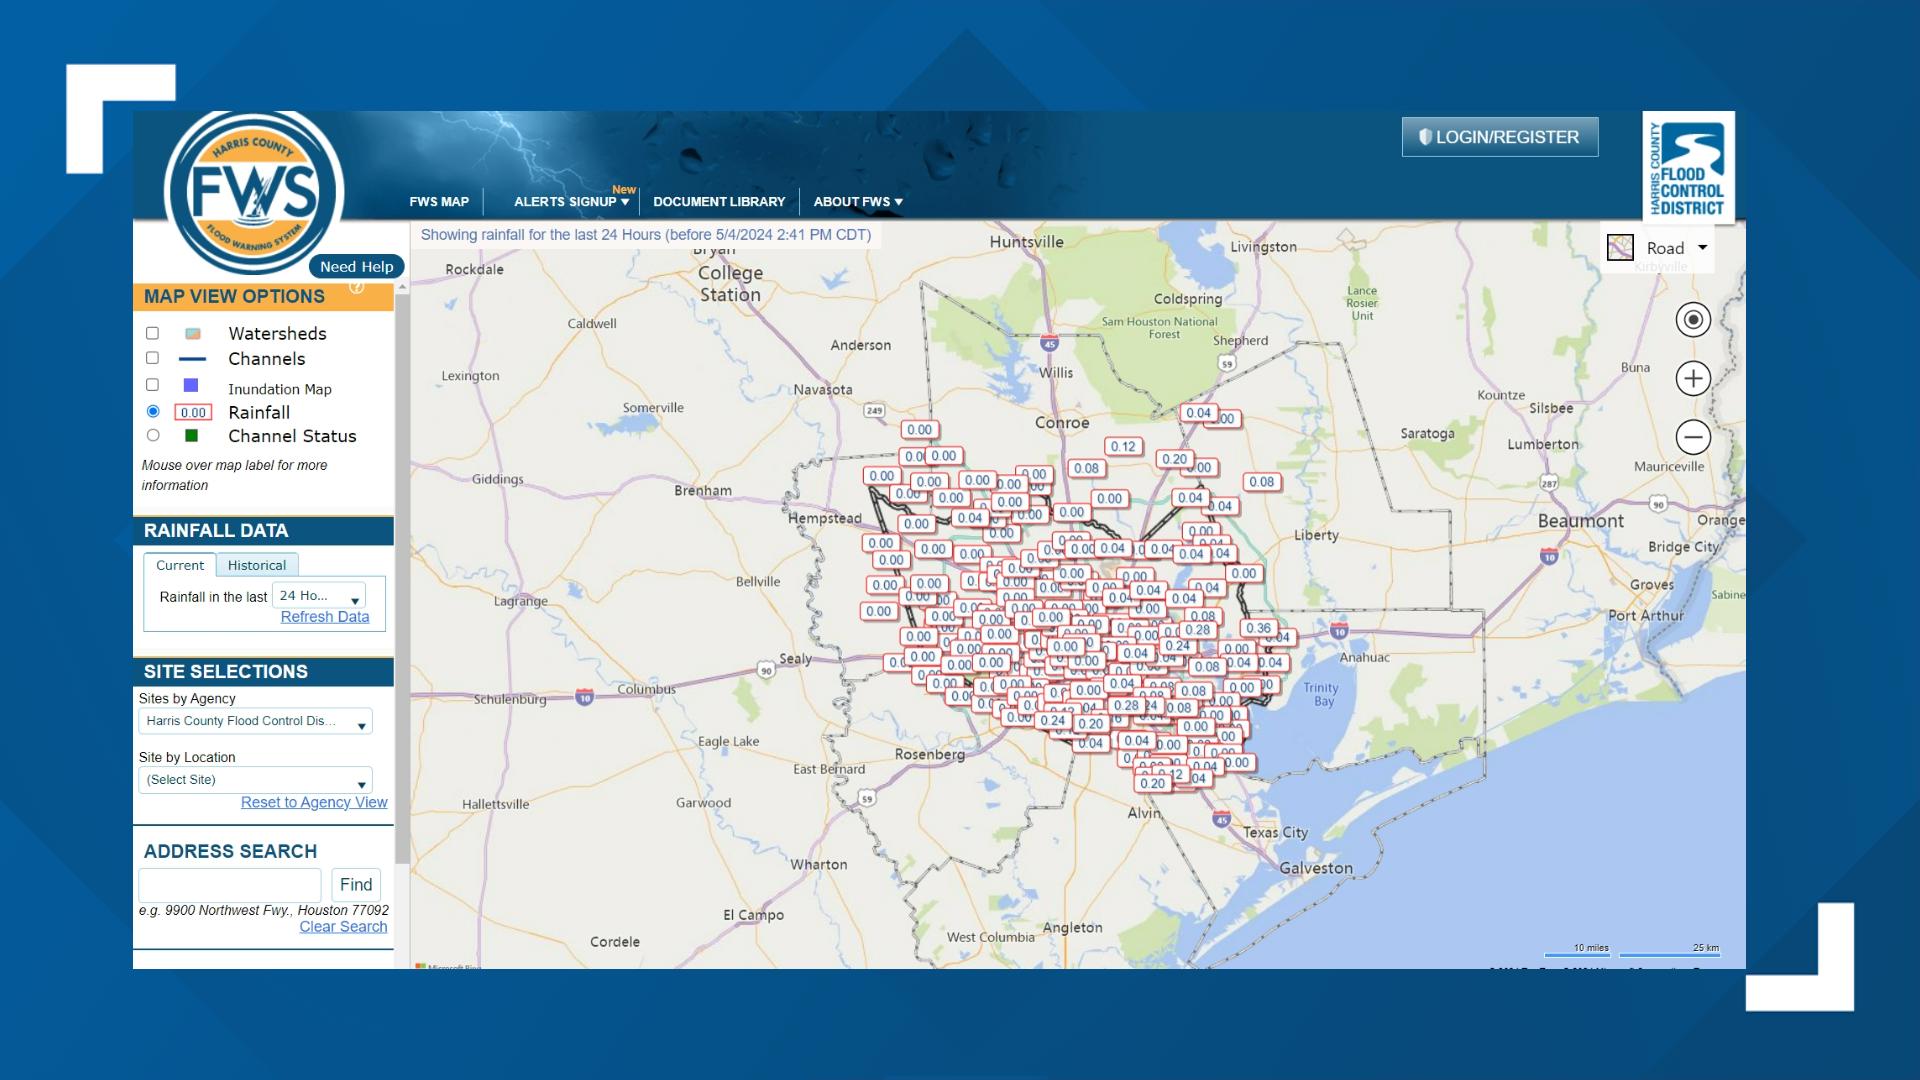The image size is (1920, 1080).
Task: Click inside the address search field
Action: click(x=230, y=884)
